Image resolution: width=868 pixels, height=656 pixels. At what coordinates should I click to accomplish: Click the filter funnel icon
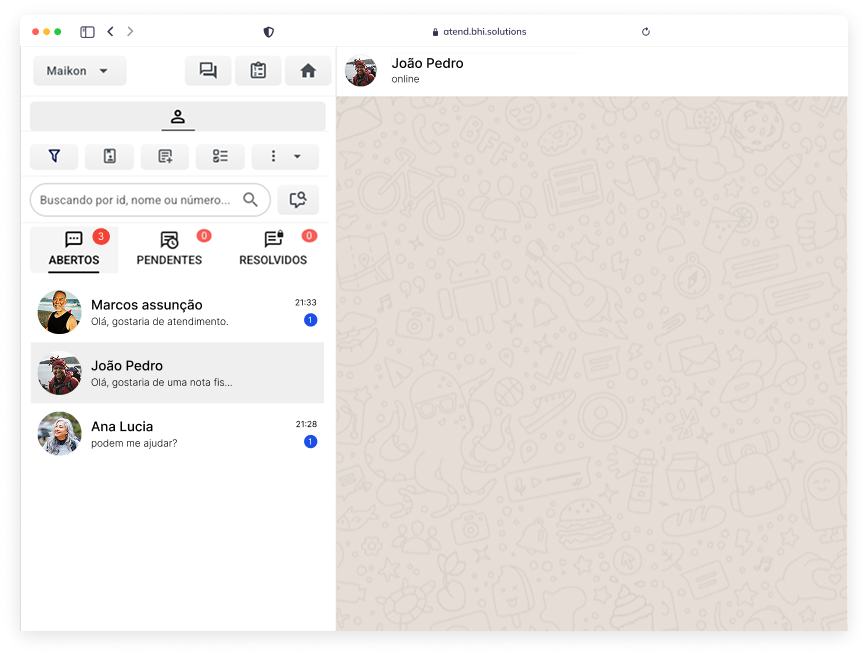55,157
